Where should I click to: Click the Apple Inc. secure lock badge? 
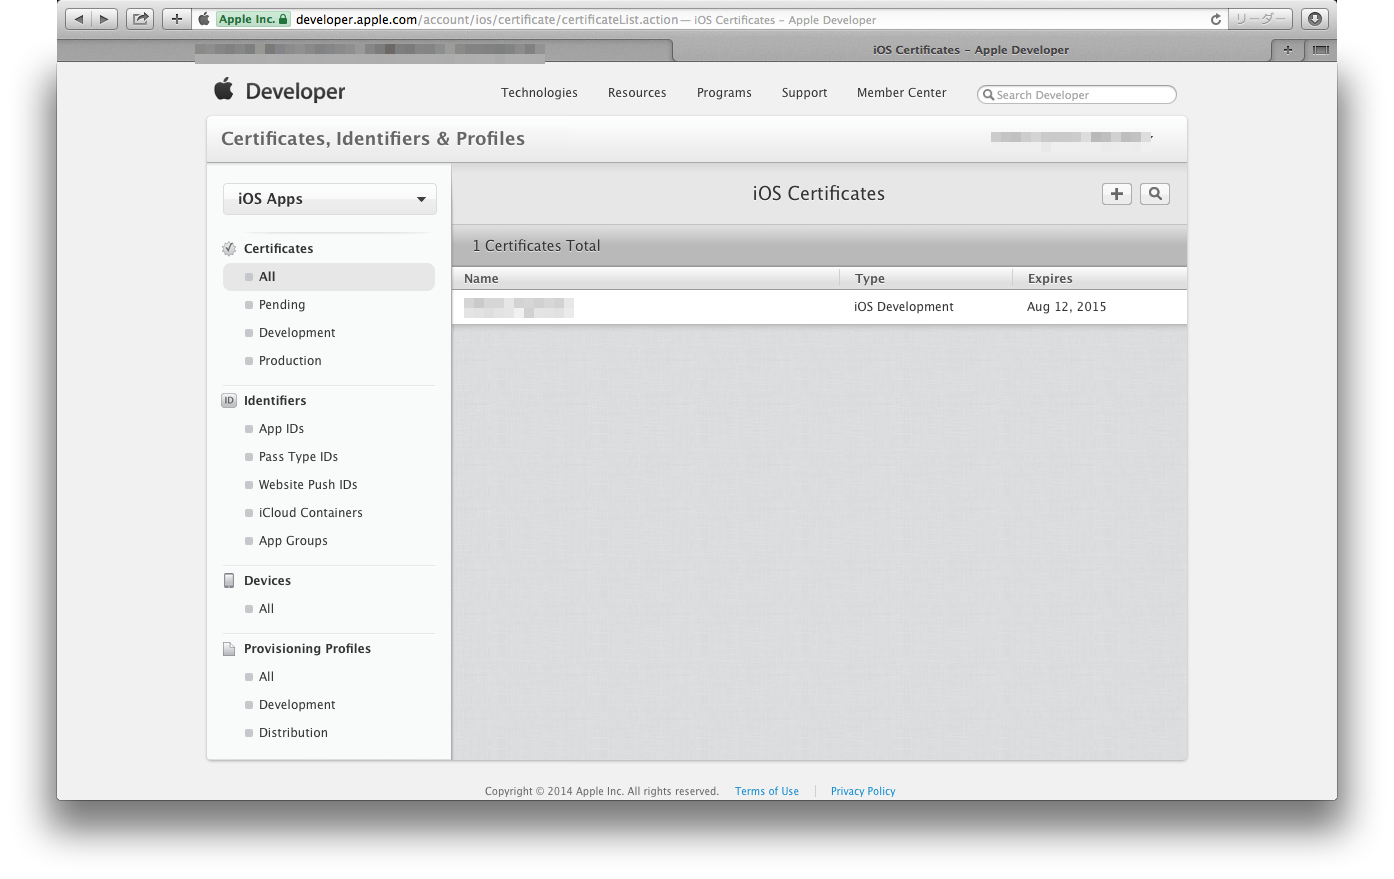(254, 19)
